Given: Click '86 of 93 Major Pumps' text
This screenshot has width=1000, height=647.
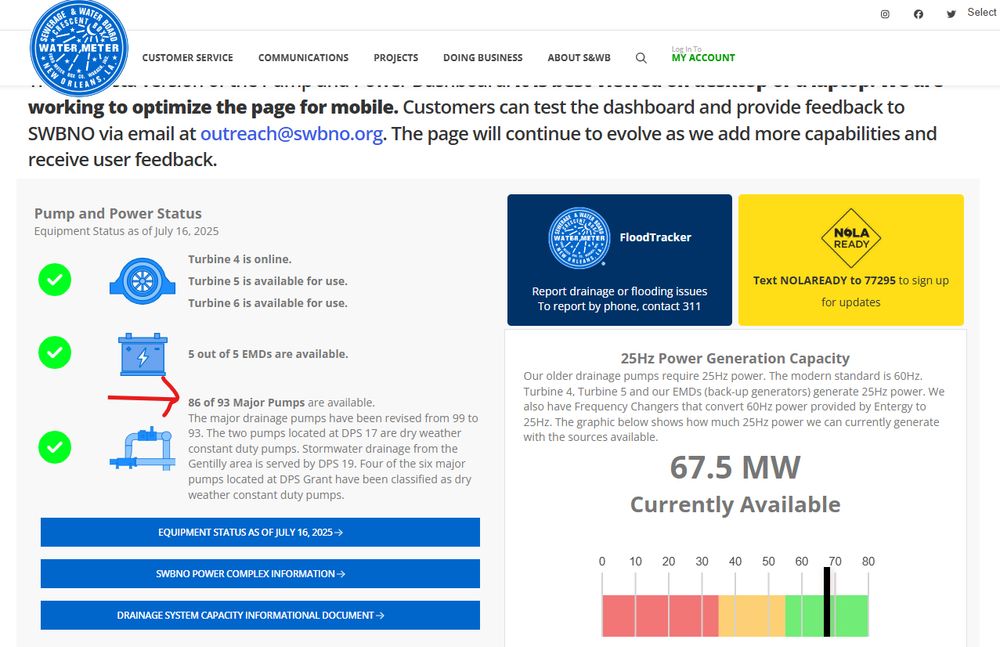Looking at the screenshot, I should pyautogui.click(x=246, y=403).
